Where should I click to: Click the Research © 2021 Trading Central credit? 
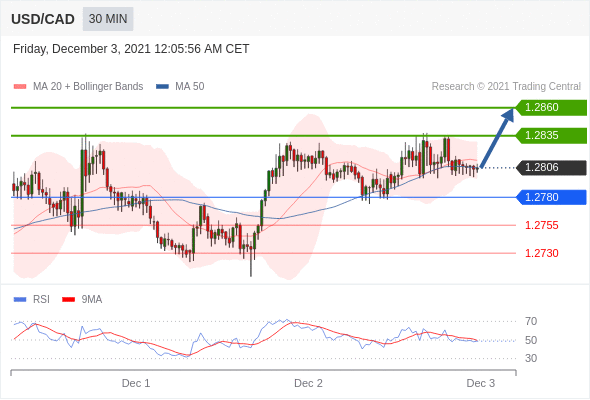tap(506, 87)
